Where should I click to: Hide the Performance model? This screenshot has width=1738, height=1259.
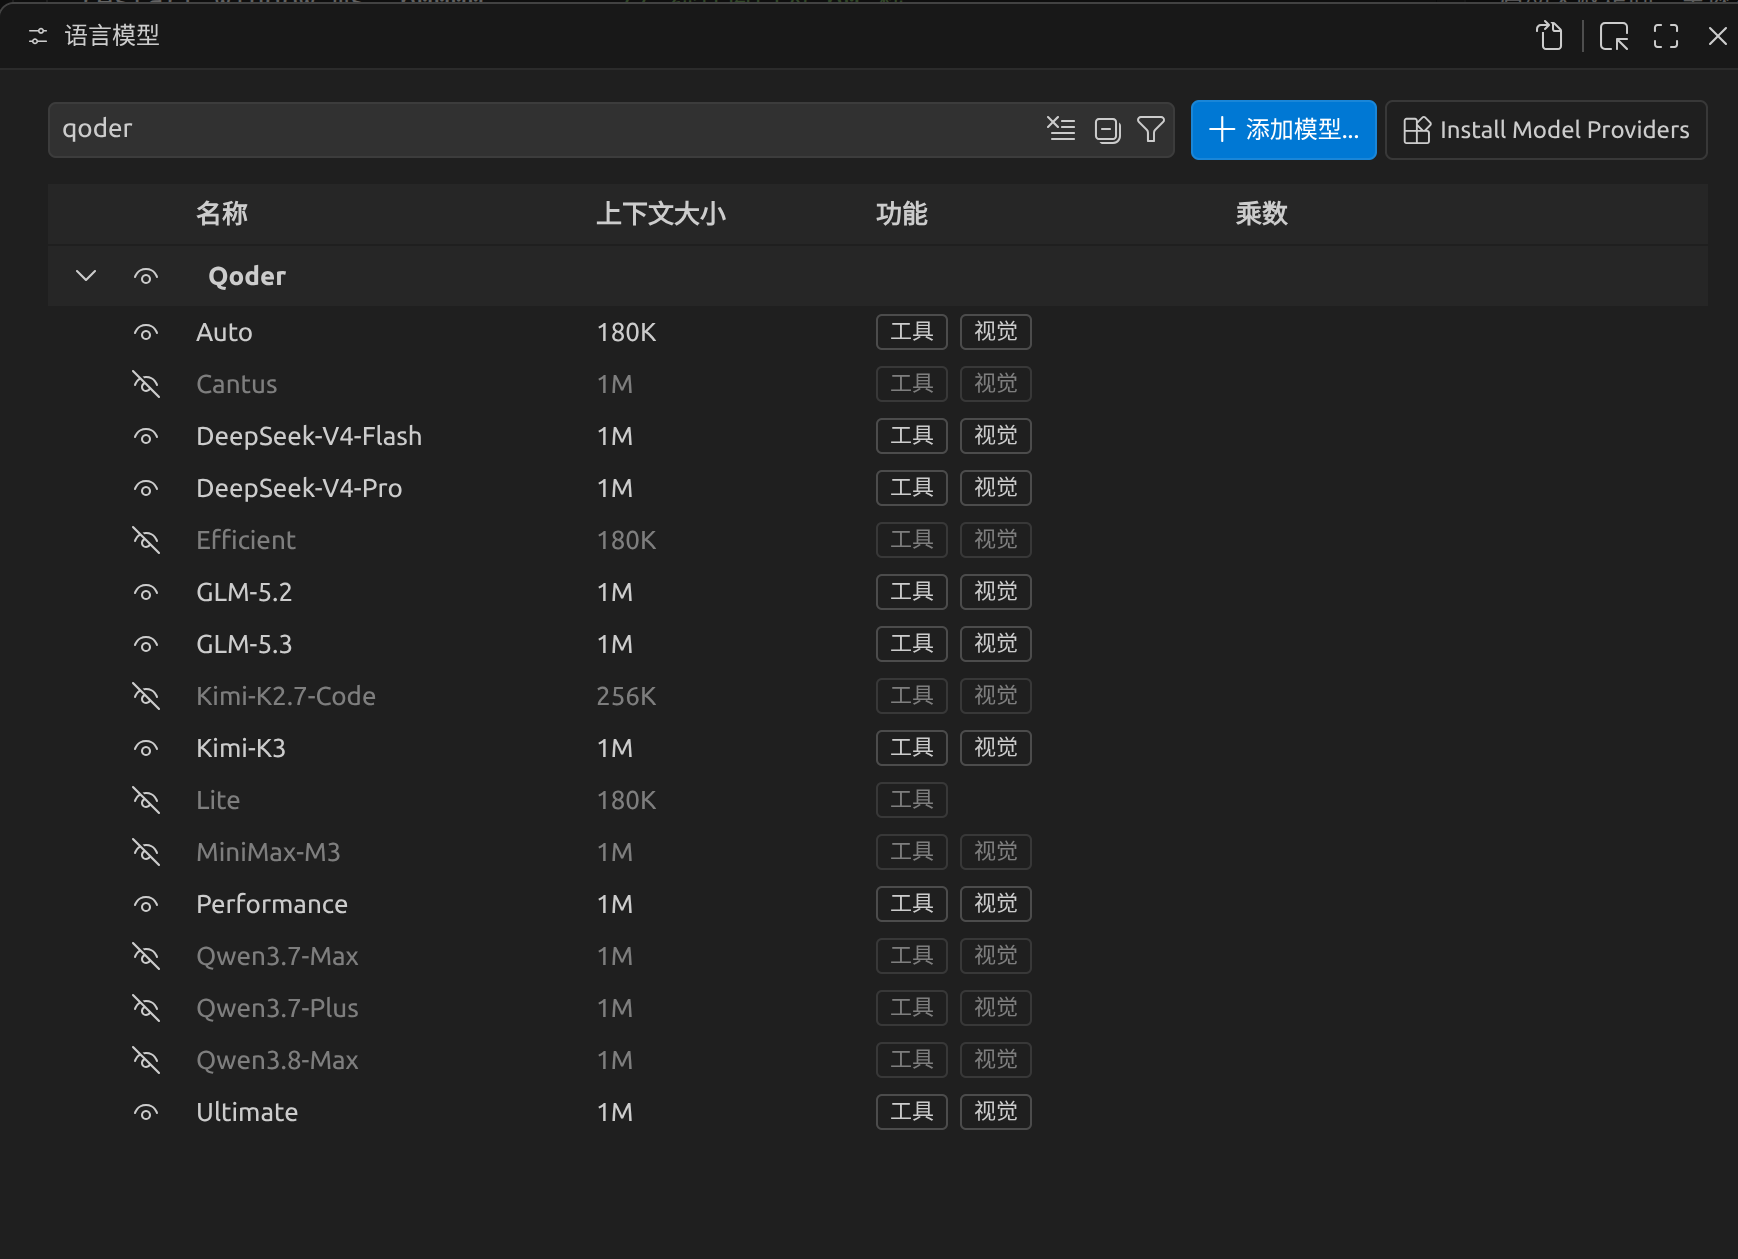tap(146, 905)
